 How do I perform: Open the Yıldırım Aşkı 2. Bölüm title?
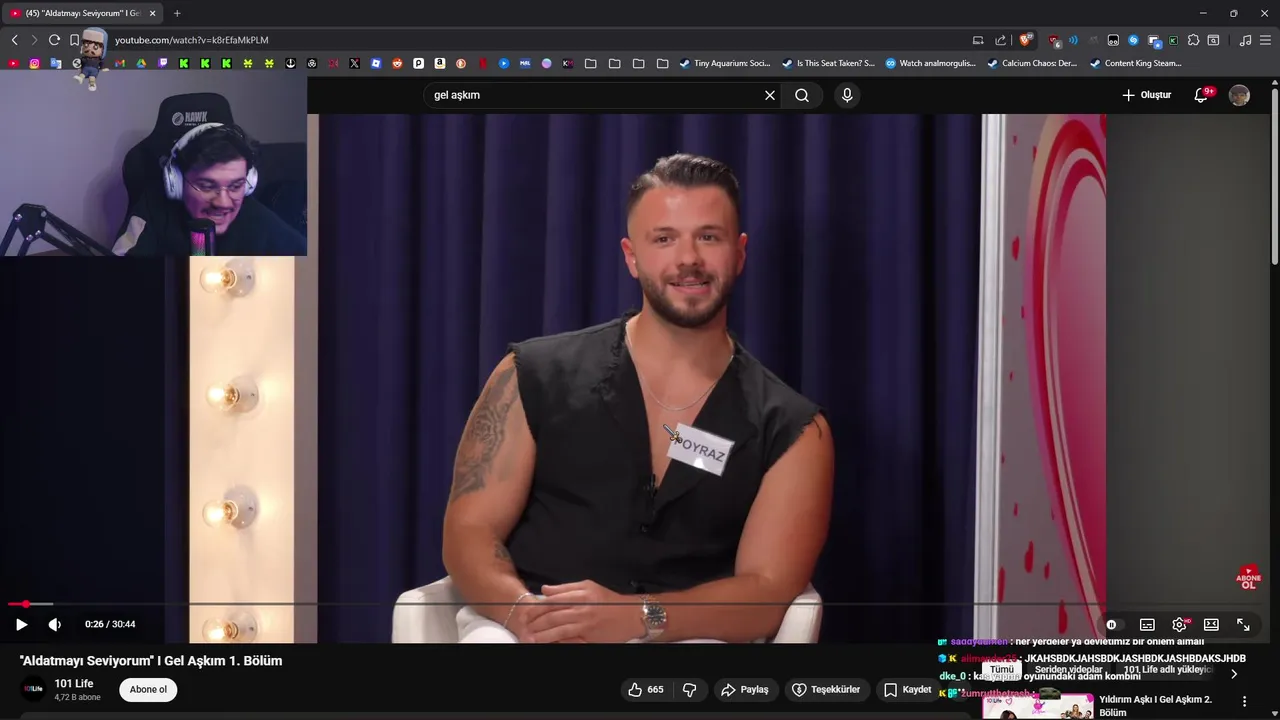(x=1155, y=706)
